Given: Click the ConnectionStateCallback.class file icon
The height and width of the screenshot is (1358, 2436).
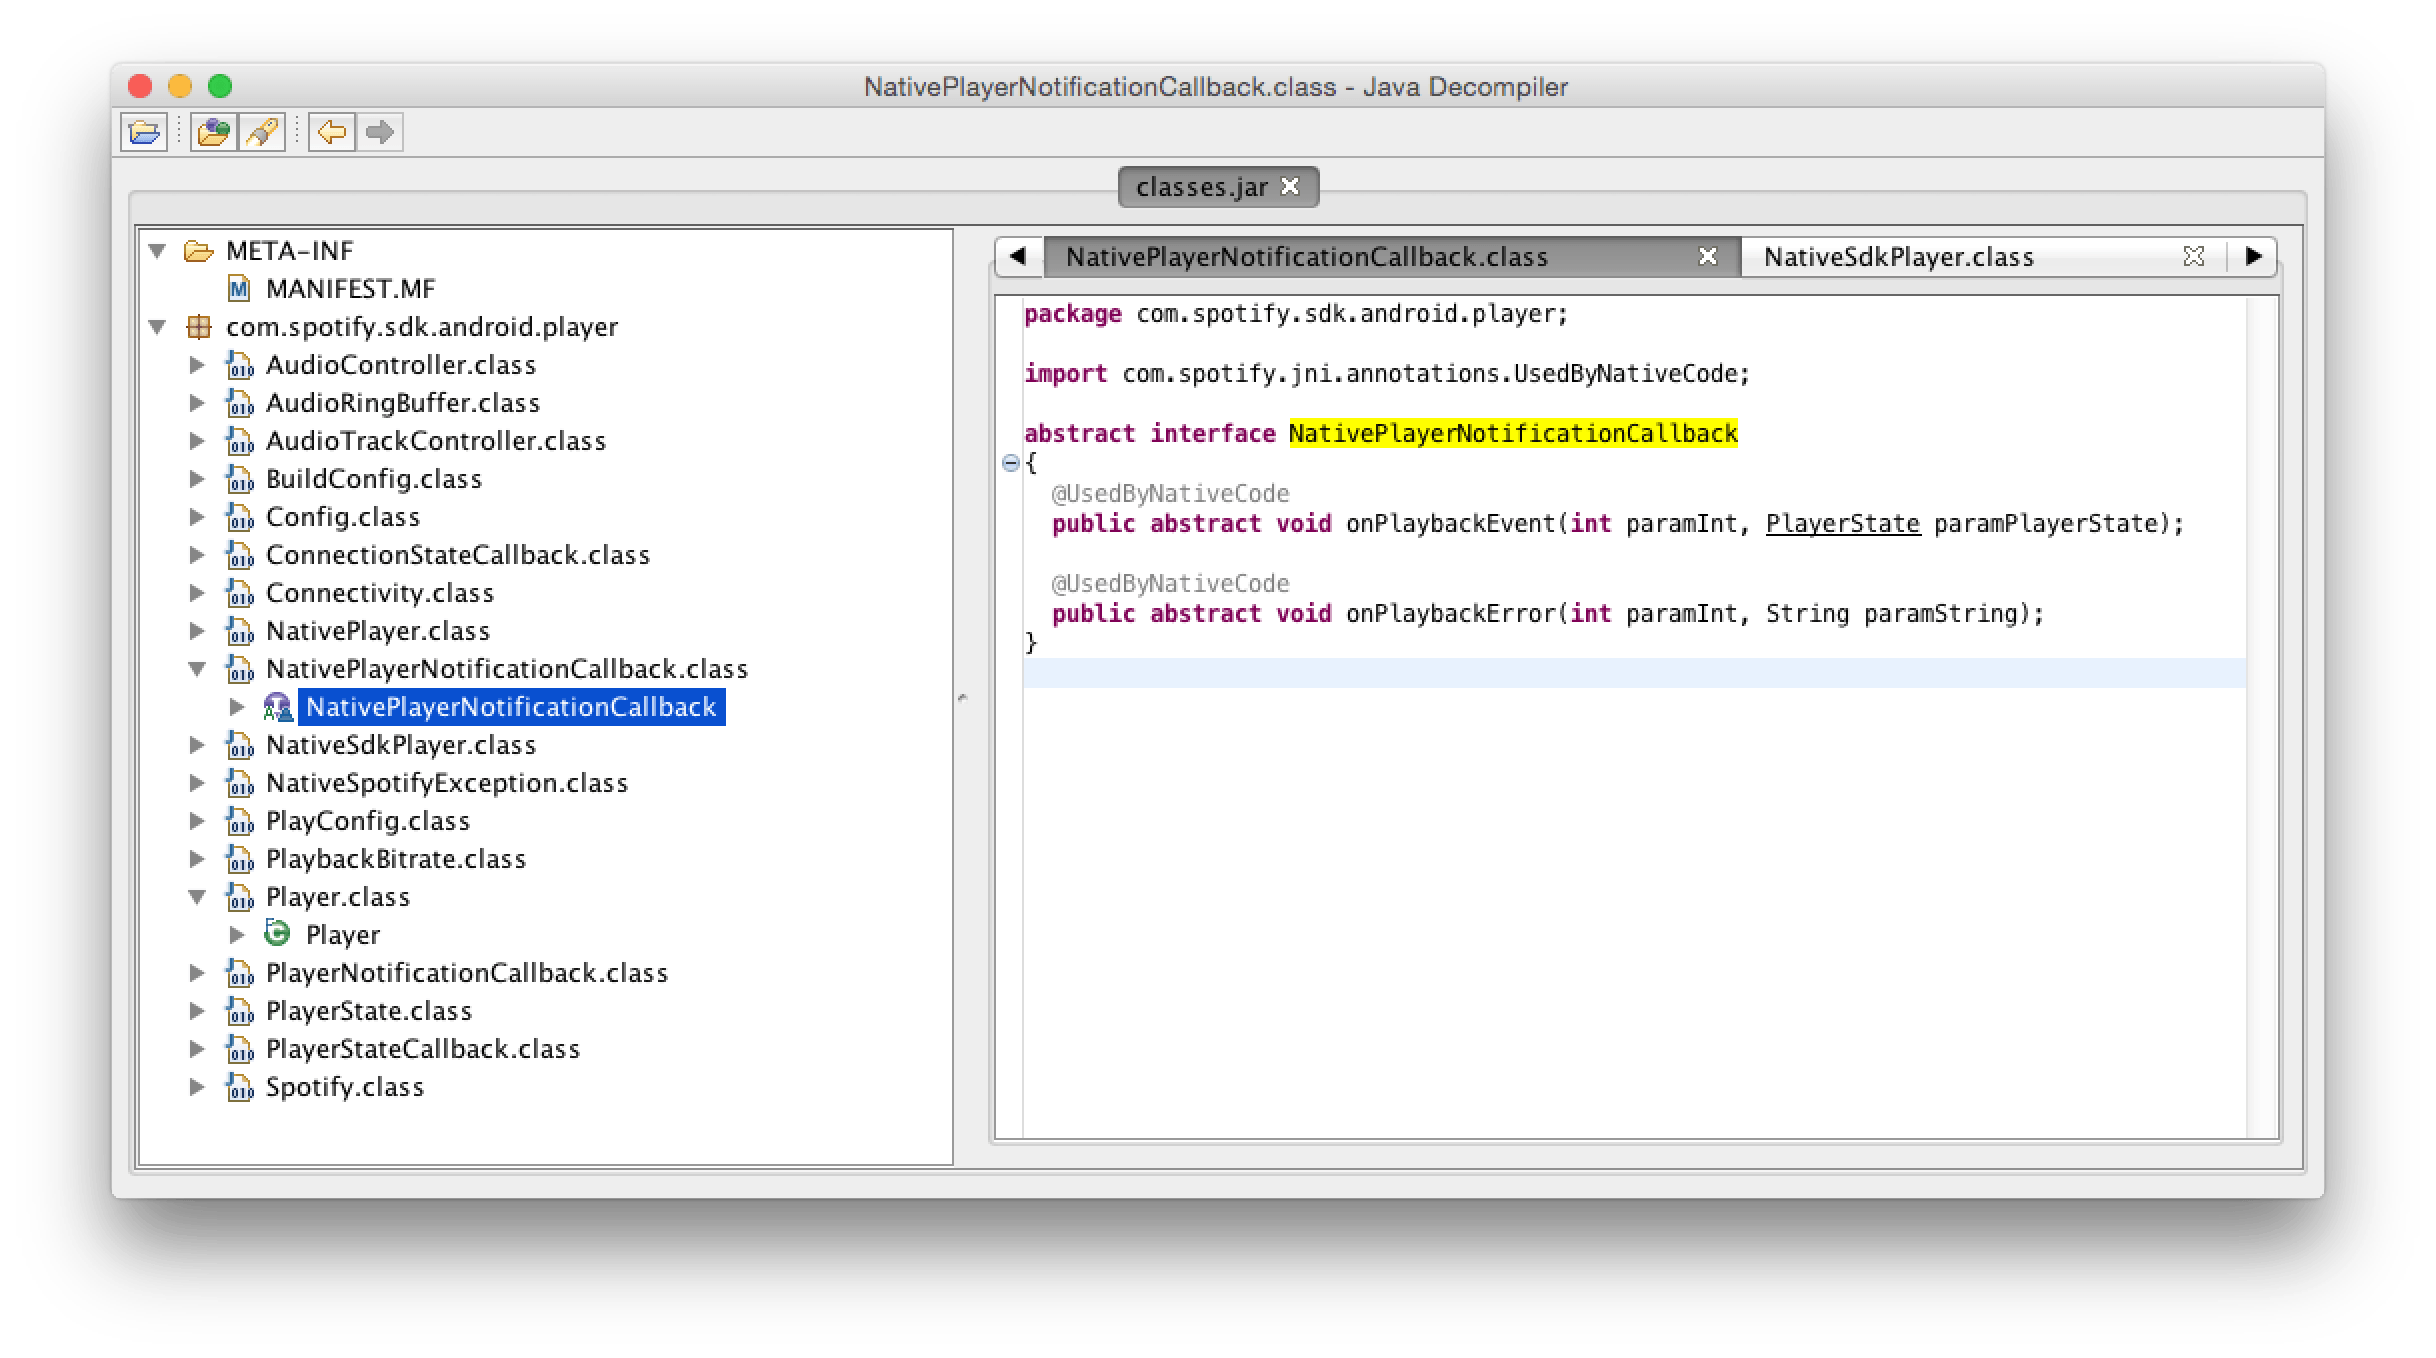Looking at the screenshot, I should pyautogui.click(x=239, y=555).
